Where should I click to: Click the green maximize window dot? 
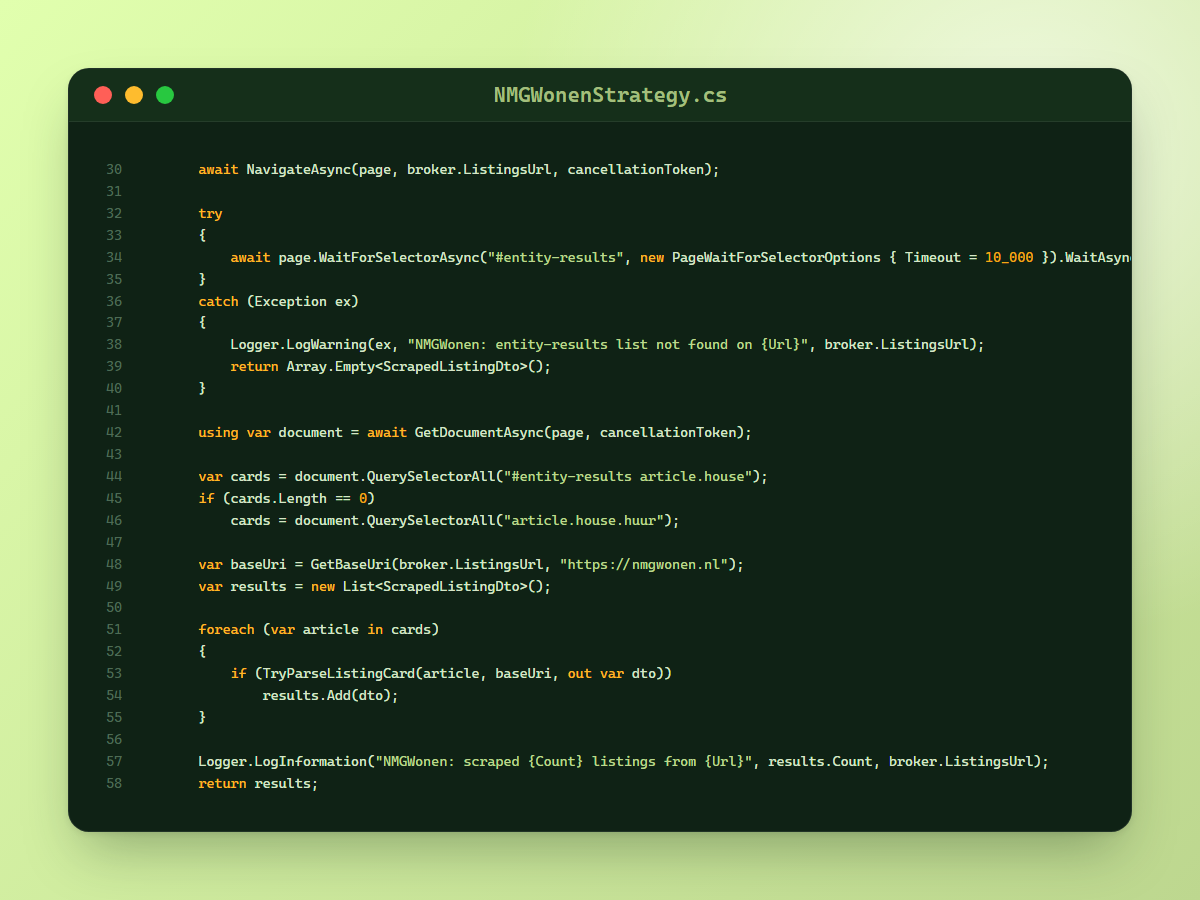165,95
